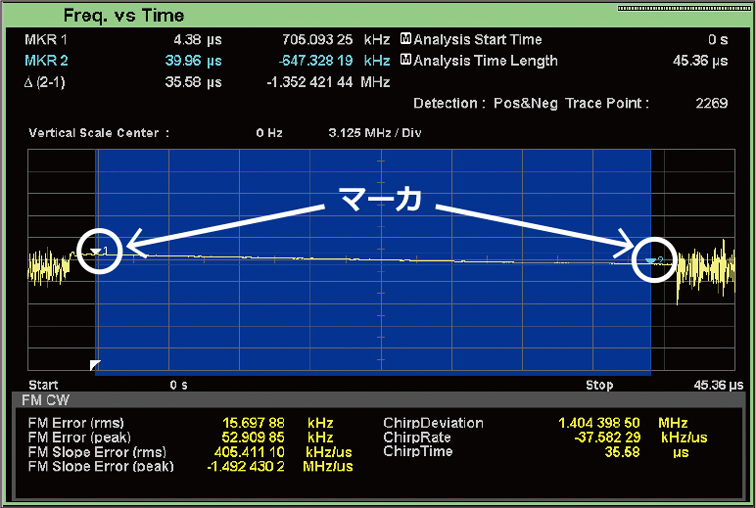Click the 3.125 MHz / Div scale value
This screenshot has height=508, width=756.
(x=375, y=133)
